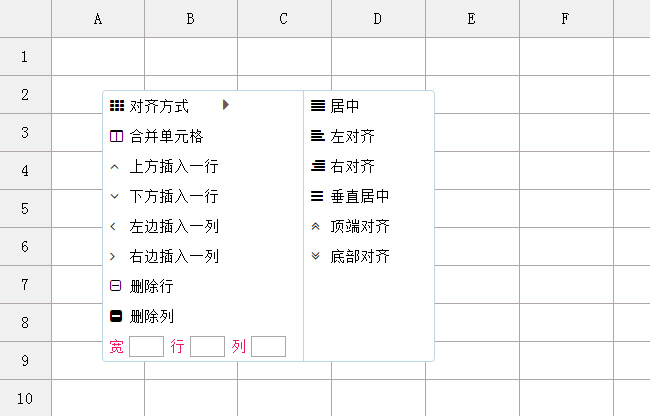This screenshot has width=650, height=416.
Task: Click the 行 row input box
Action: coord(207,347)
